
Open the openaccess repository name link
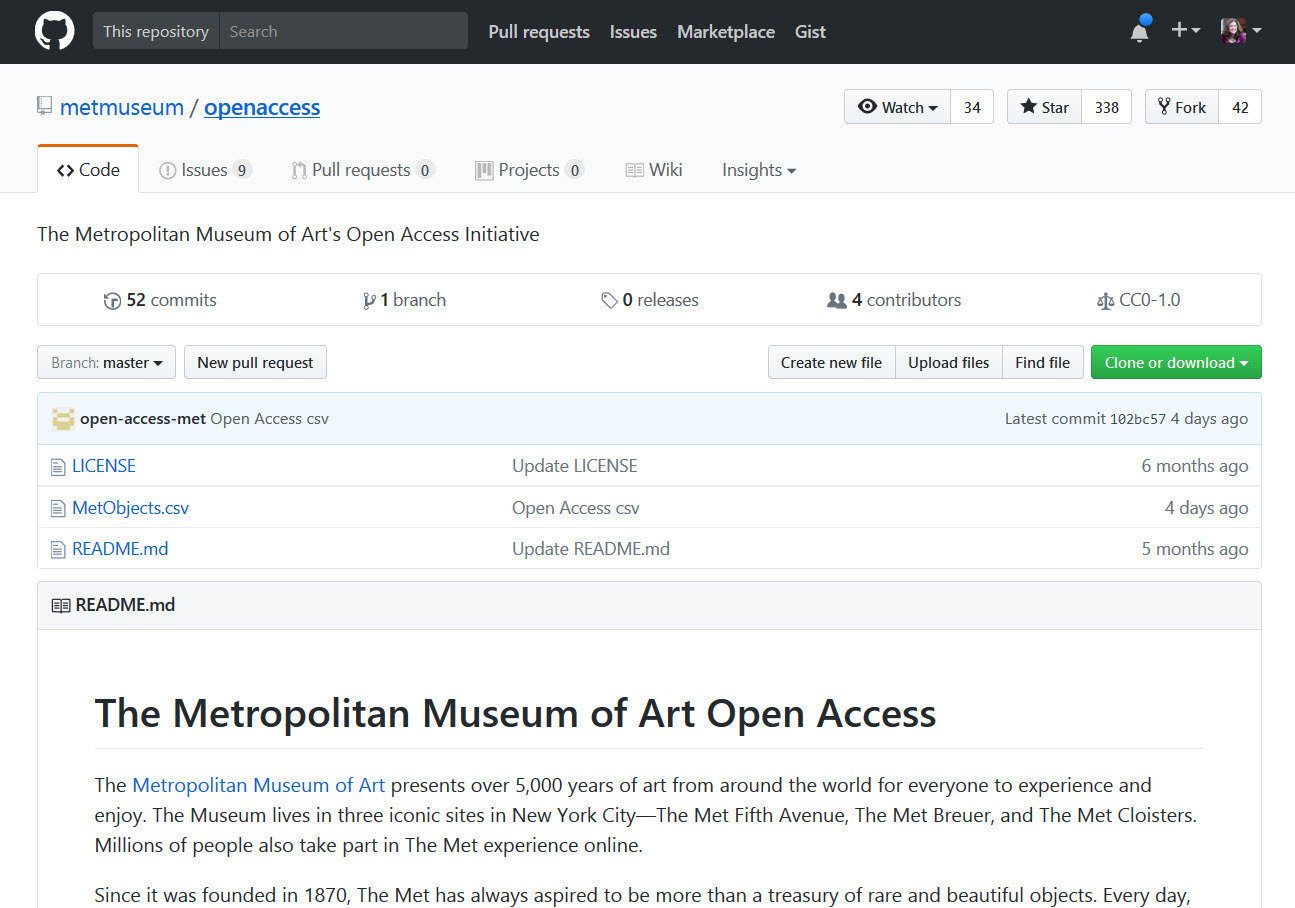(x=262, y=107)
